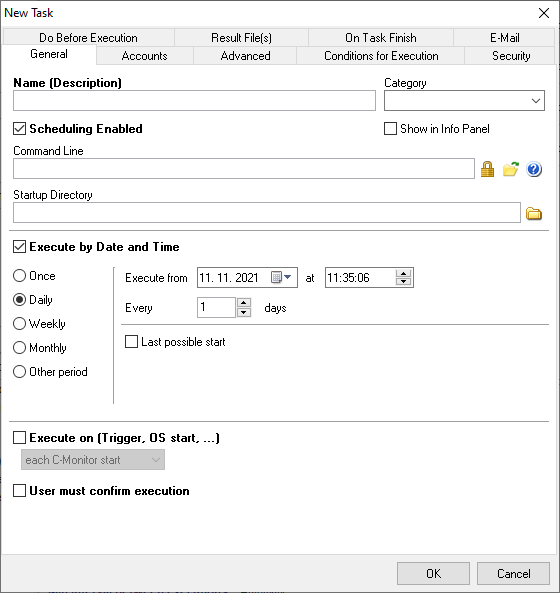Click the padlock icon beside Command Line
Screen dimensions: 560x593
[487, 169]
